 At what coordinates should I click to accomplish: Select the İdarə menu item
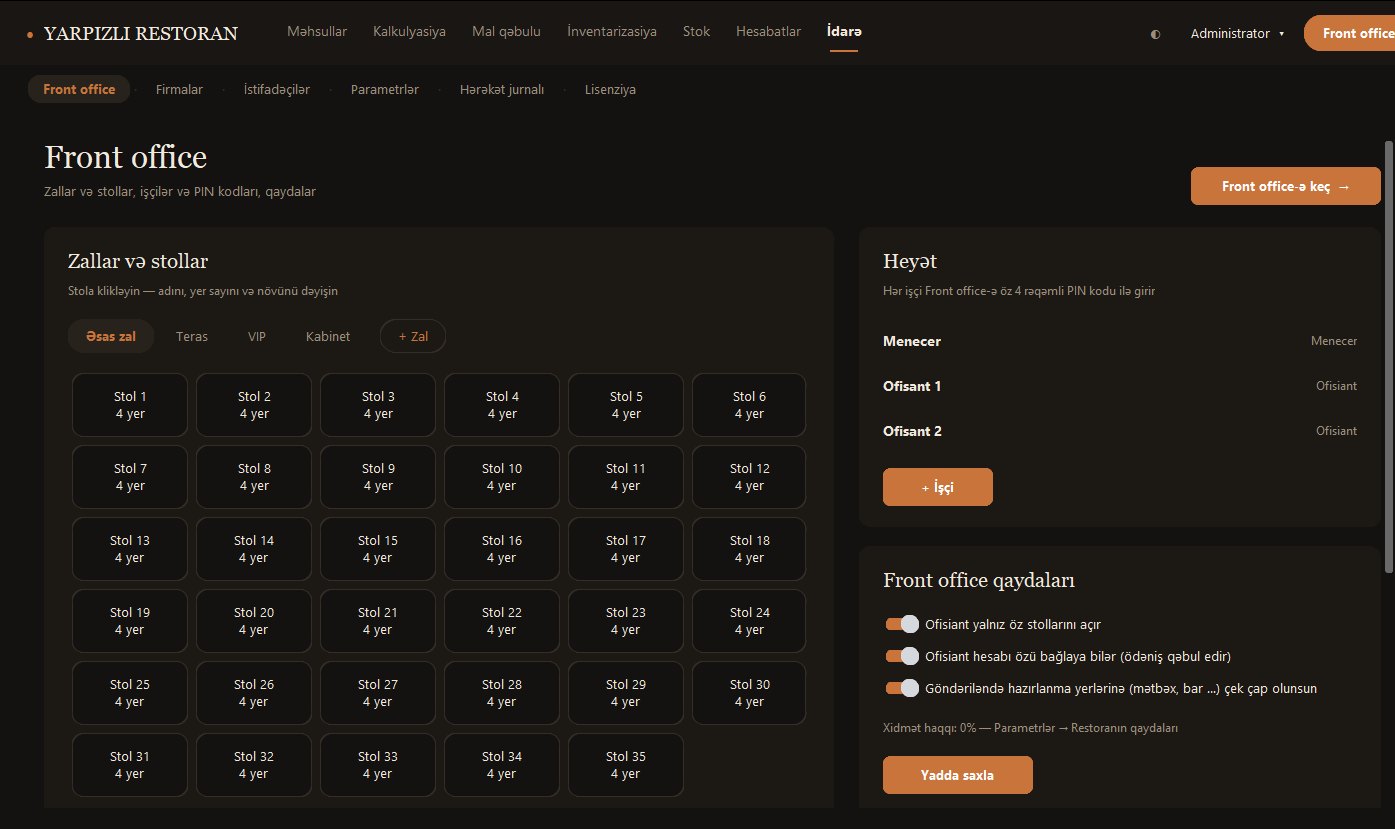pos(844,32)
